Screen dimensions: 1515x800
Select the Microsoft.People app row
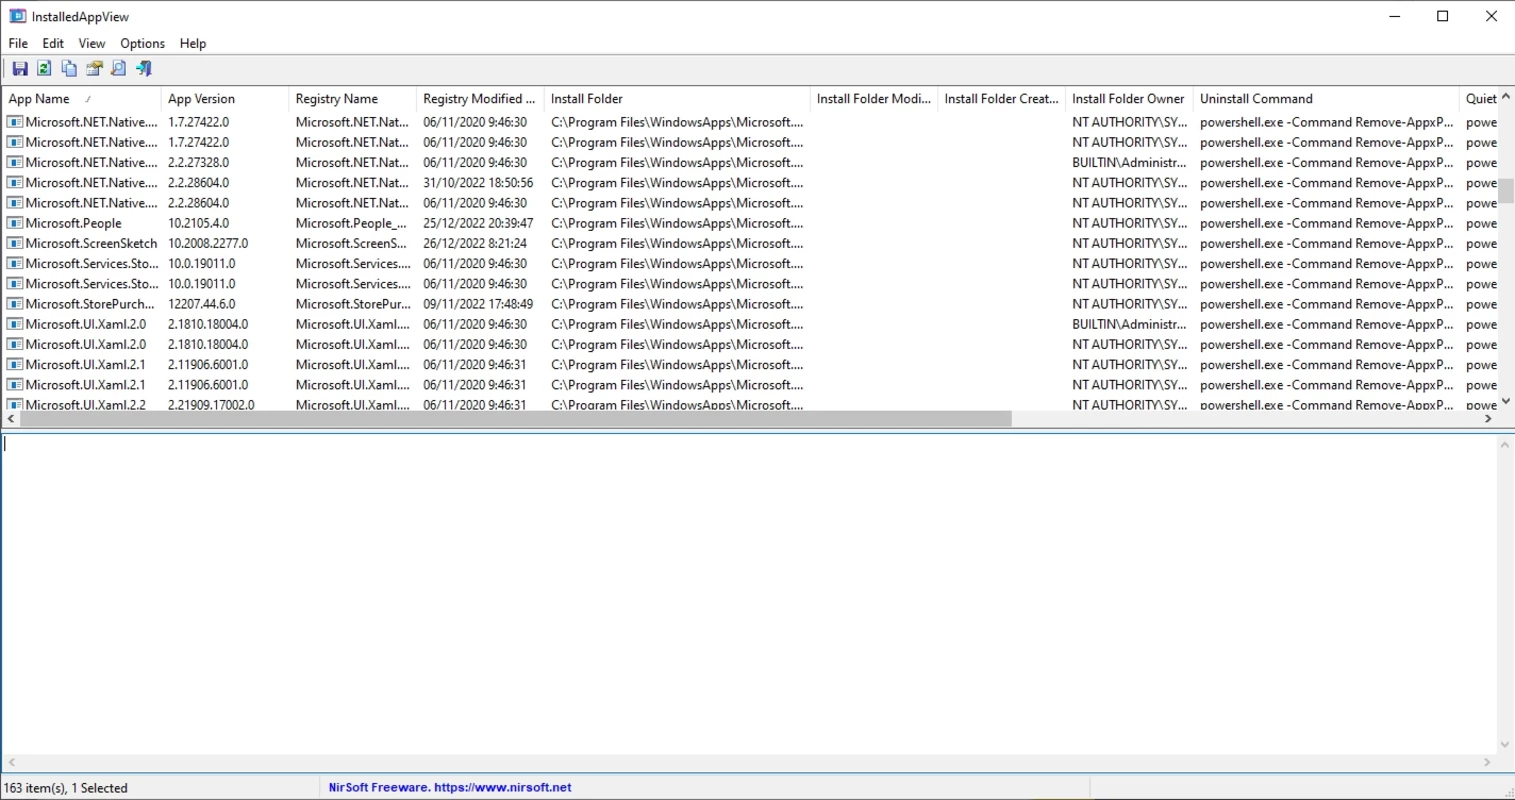750,223
